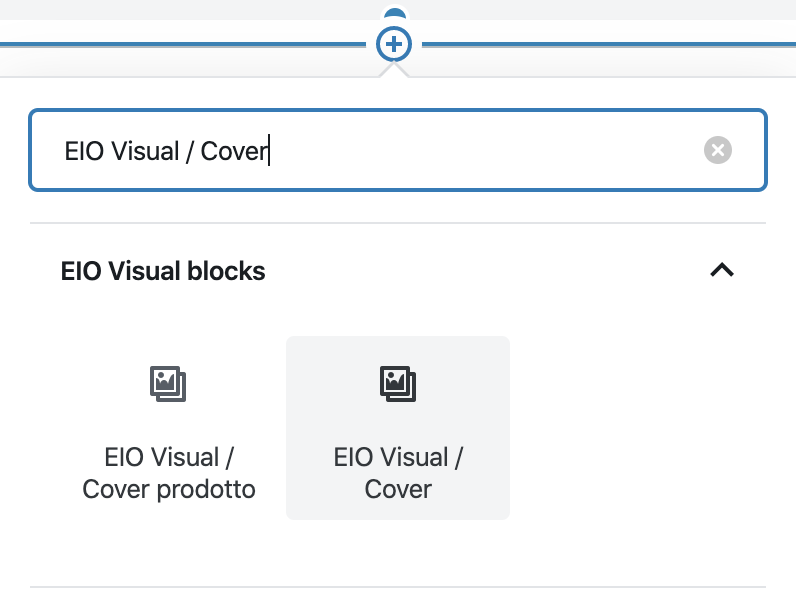Image resolution: width=796 pixels, height=596 pixels.
Task: Click the gray circular reset search button
Action: [717, 150]
